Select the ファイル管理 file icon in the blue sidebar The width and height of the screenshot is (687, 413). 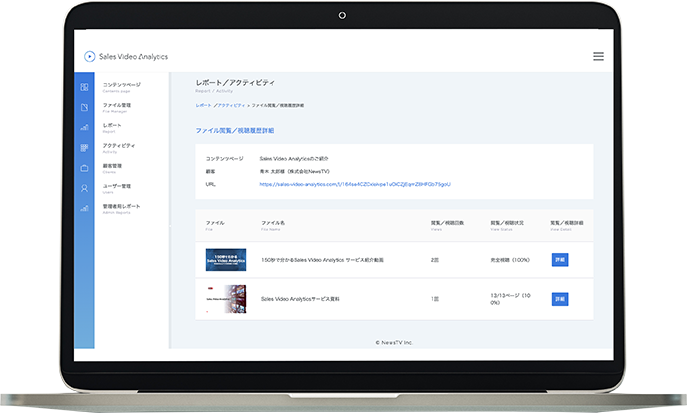click(84, 107)
